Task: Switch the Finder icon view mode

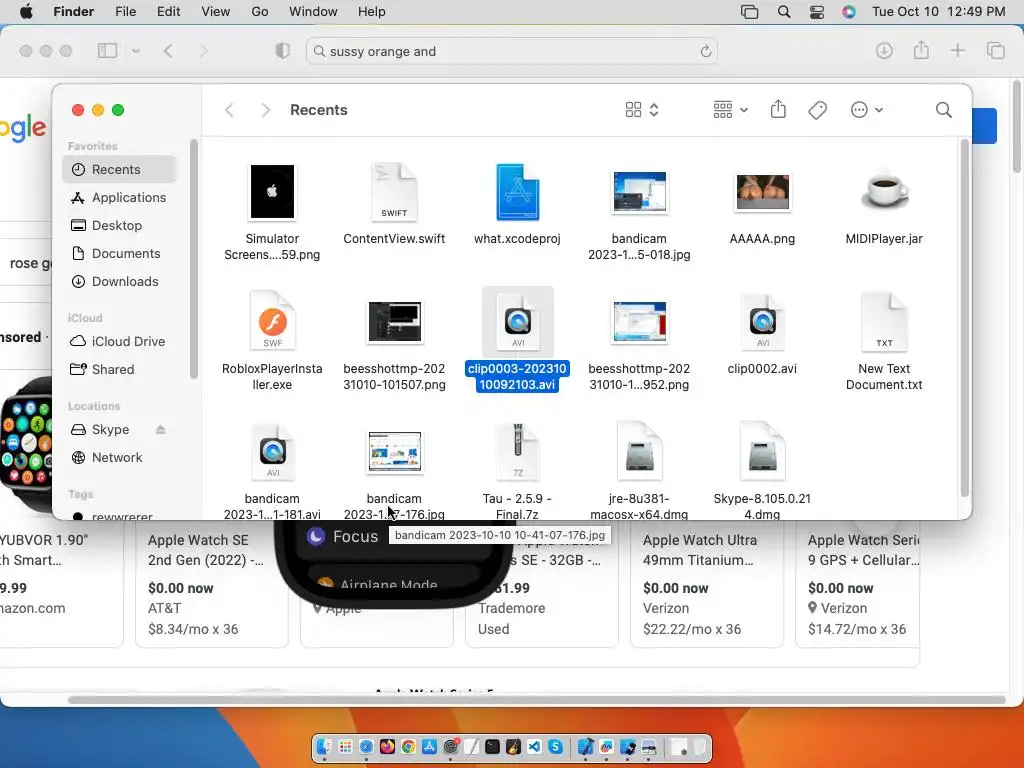Action: point(642,110)
